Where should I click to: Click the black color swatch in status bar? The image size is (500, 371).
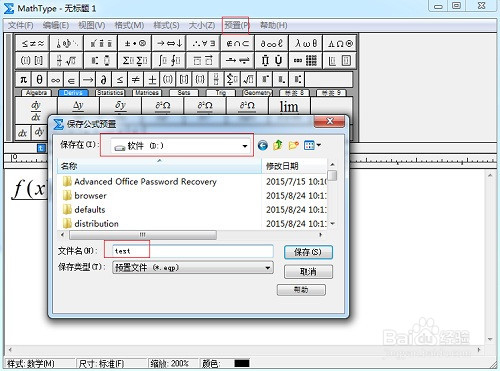click(x=242, y=363)
